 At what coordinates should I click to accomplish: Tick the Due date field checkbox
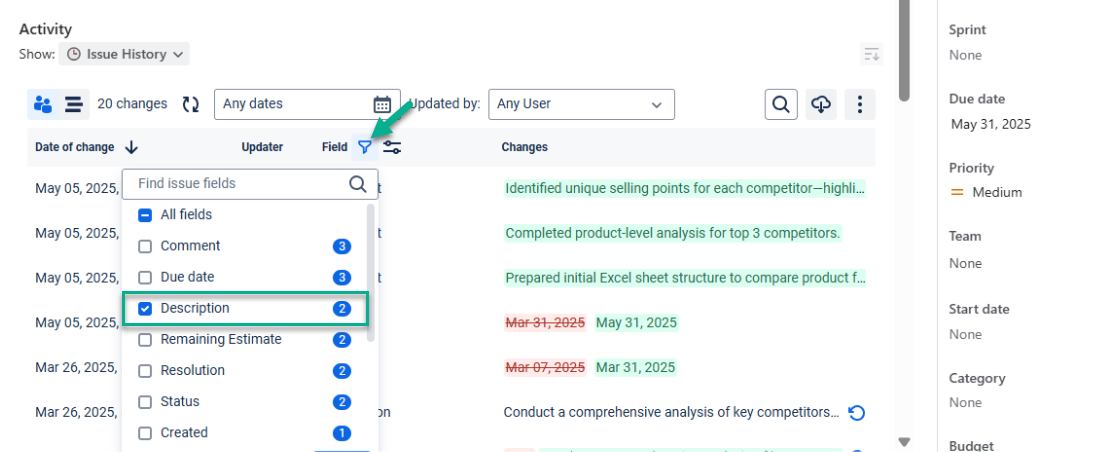click(x=145, y=277)
